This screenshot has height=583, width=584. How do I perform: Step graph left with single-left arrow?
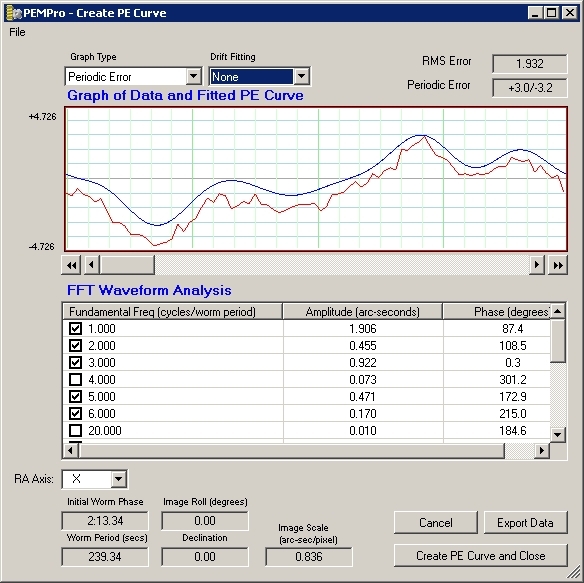tap(92, 265)
